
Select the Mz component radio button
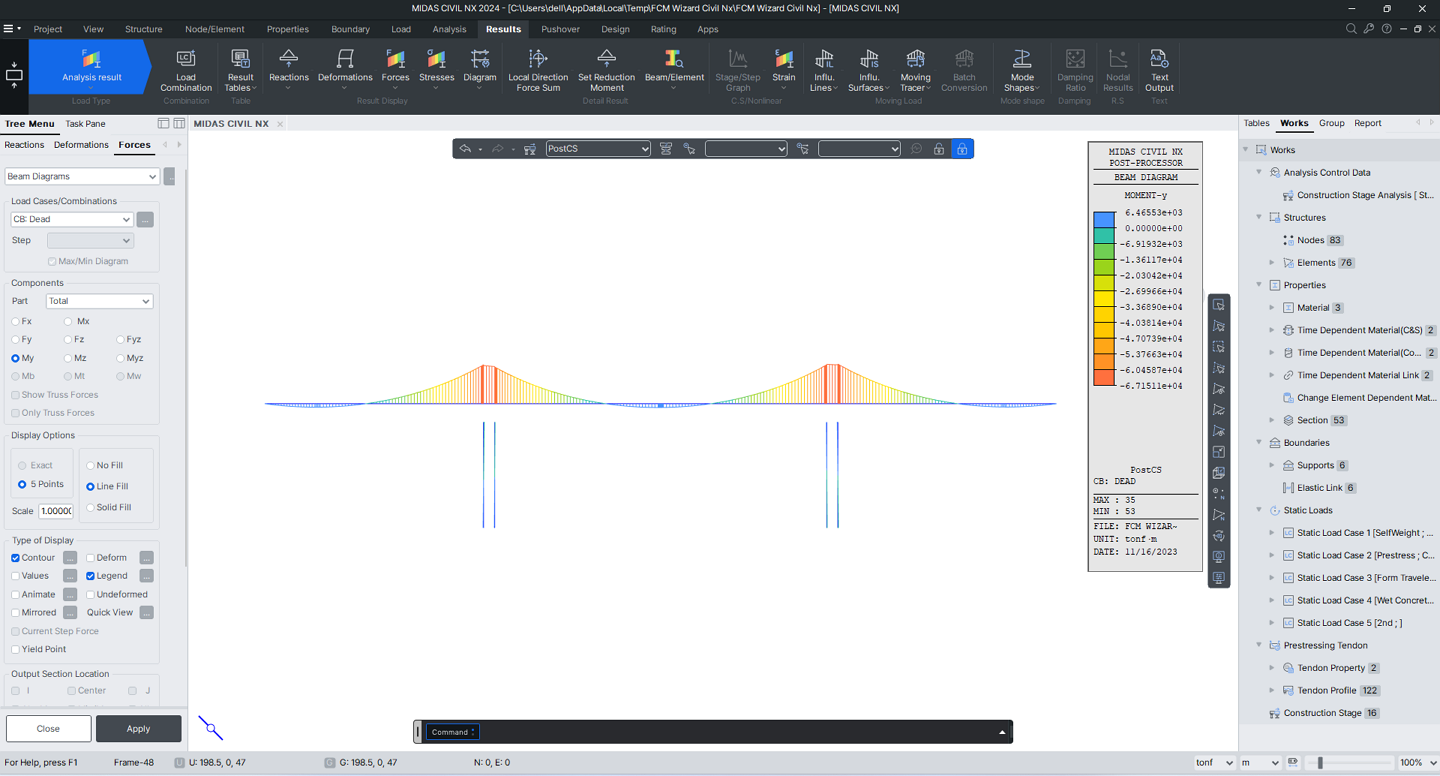tap(68, 358)
